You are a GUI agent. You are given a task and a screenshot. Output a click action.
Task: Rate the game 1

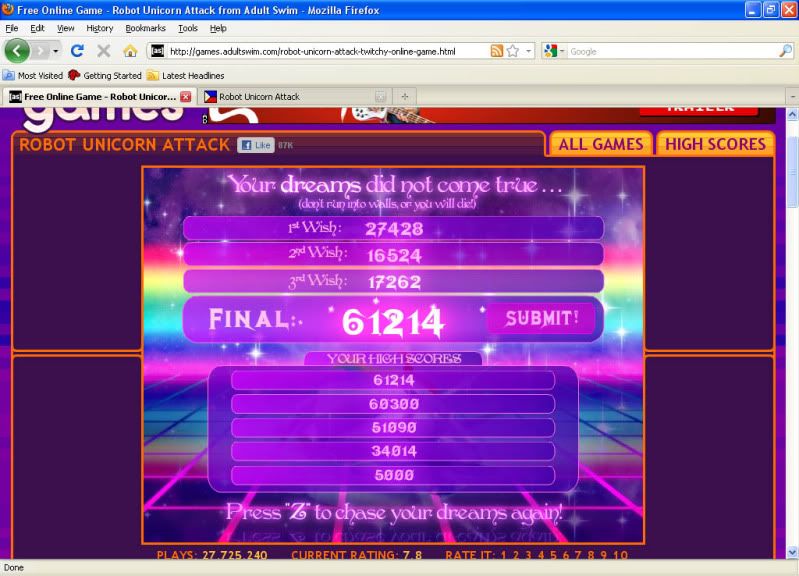503,555
